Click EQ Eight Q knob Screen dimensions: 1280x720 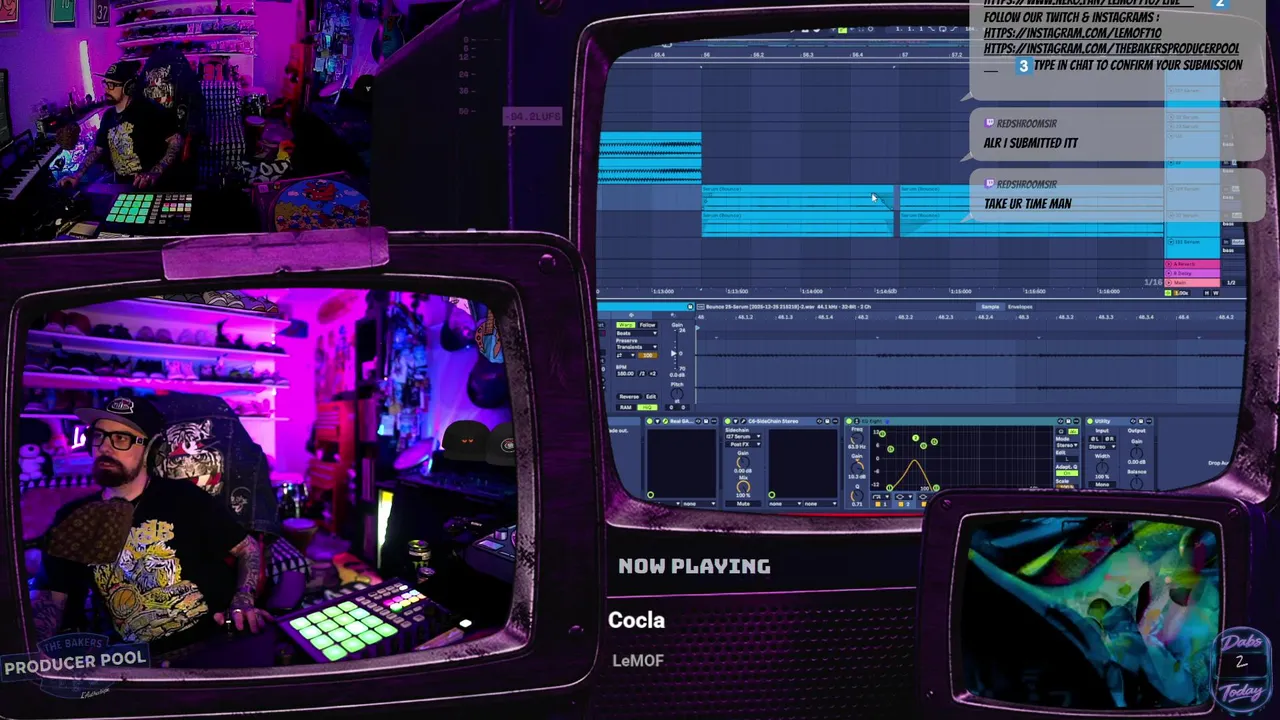857,495
